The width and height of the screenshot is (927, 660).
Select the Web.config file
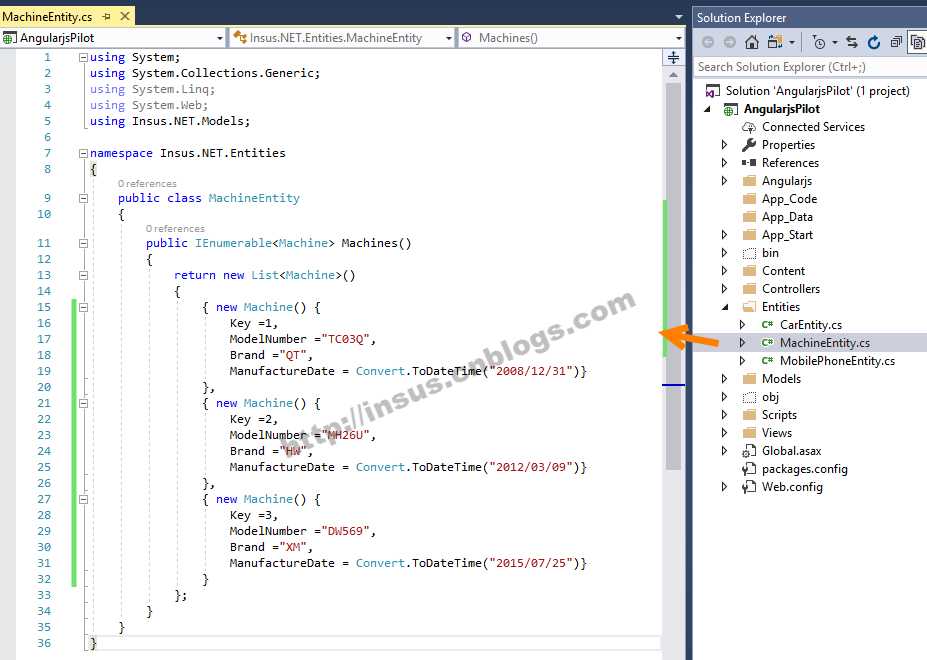[x=792, y=487]
